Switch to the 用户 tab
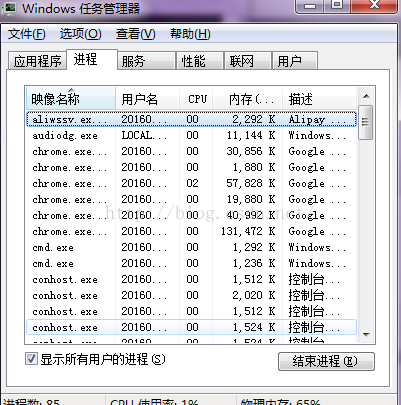The height and width of the screenshot is (405, 401). pyautogui.click(x=295, y=61)
